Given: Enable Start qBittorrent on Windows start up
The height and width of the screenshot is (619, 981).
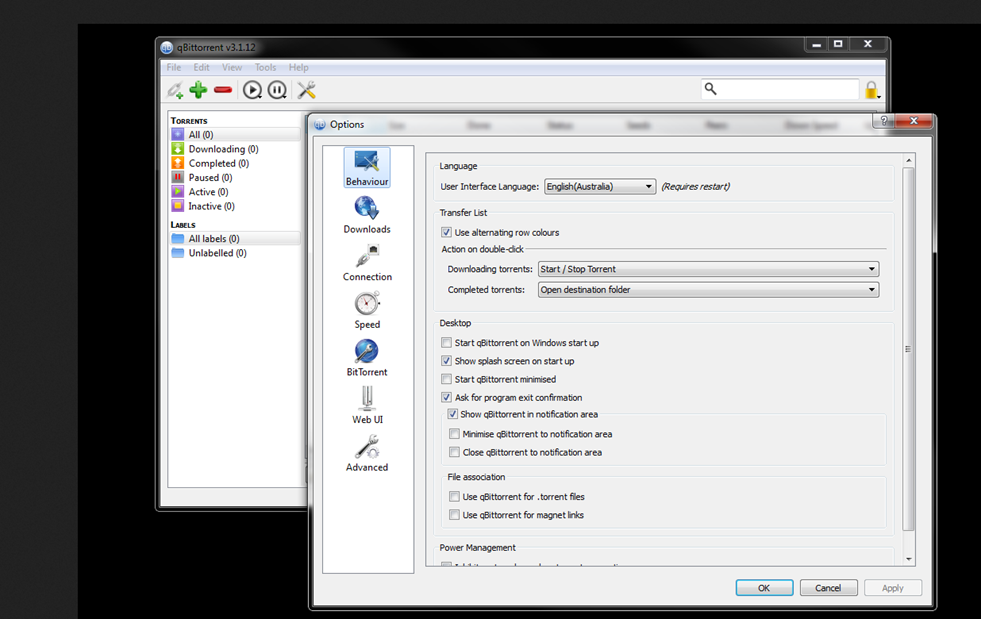Looking at the screenshot, I should (x=446, y=342).
